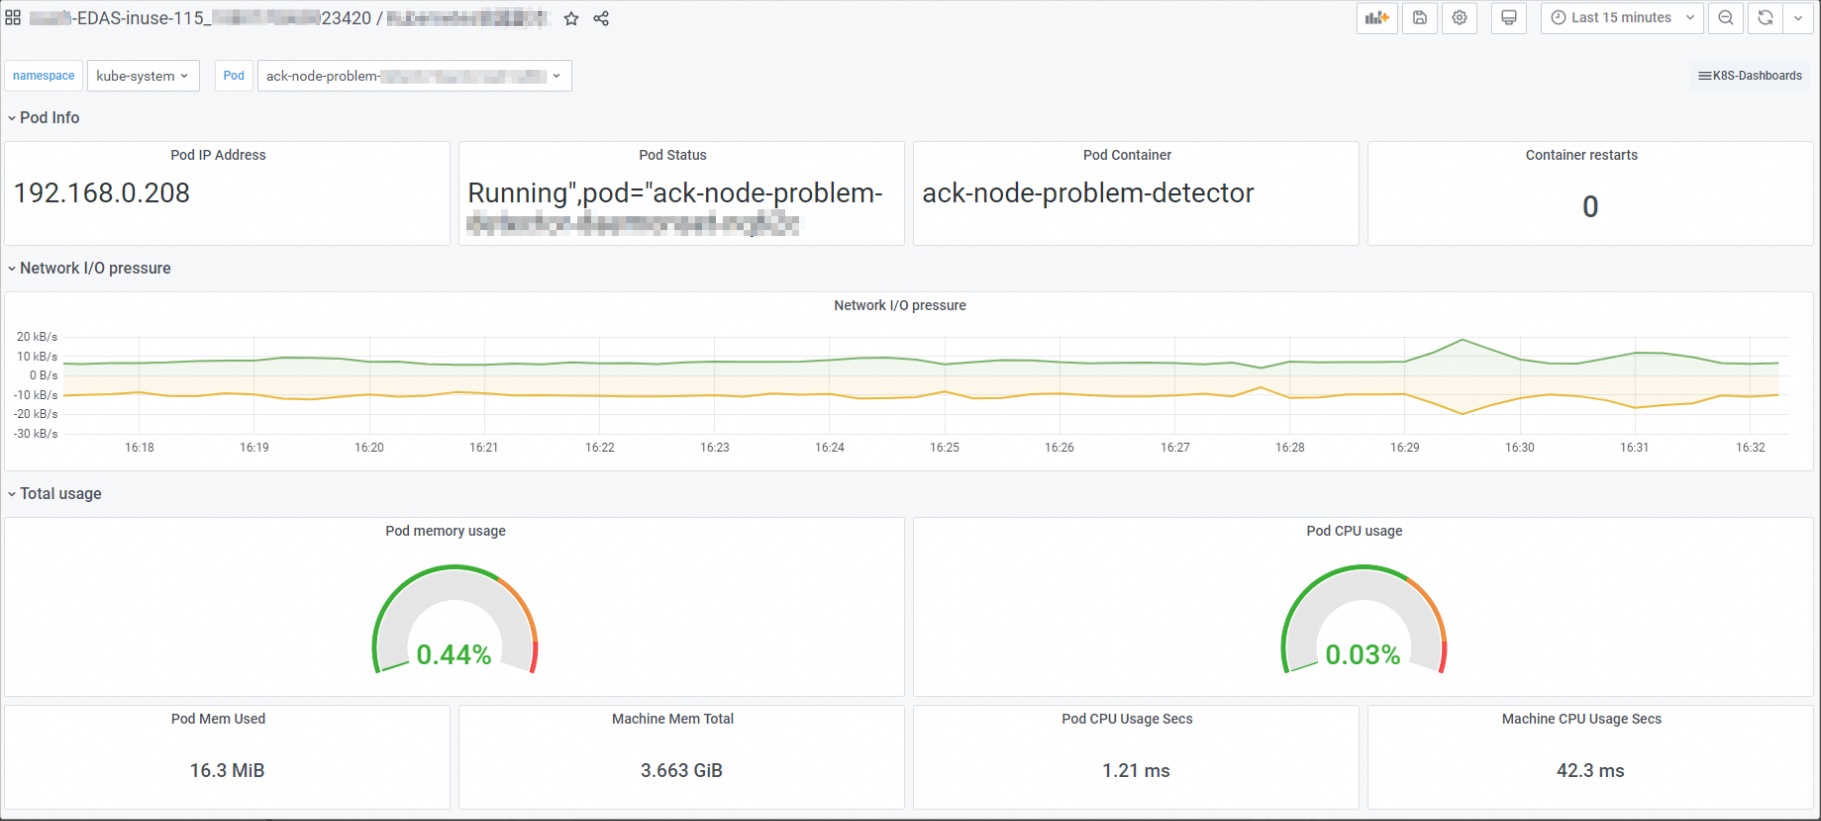Open the Pod selector dropdown
This screenshot has height=821, width=1821.
tap(414, 76)
